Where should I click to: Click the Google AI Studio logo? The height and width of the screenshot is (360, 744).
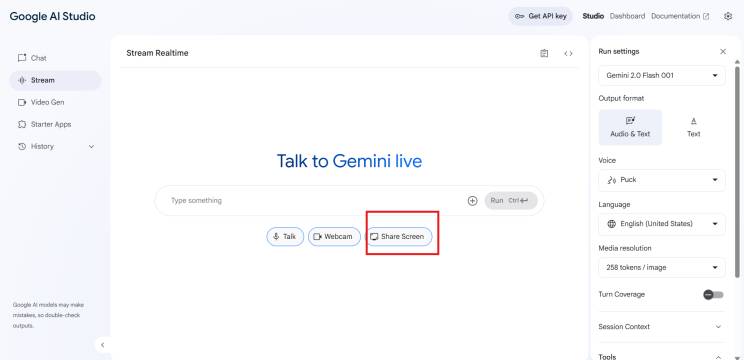pos(52,16)
